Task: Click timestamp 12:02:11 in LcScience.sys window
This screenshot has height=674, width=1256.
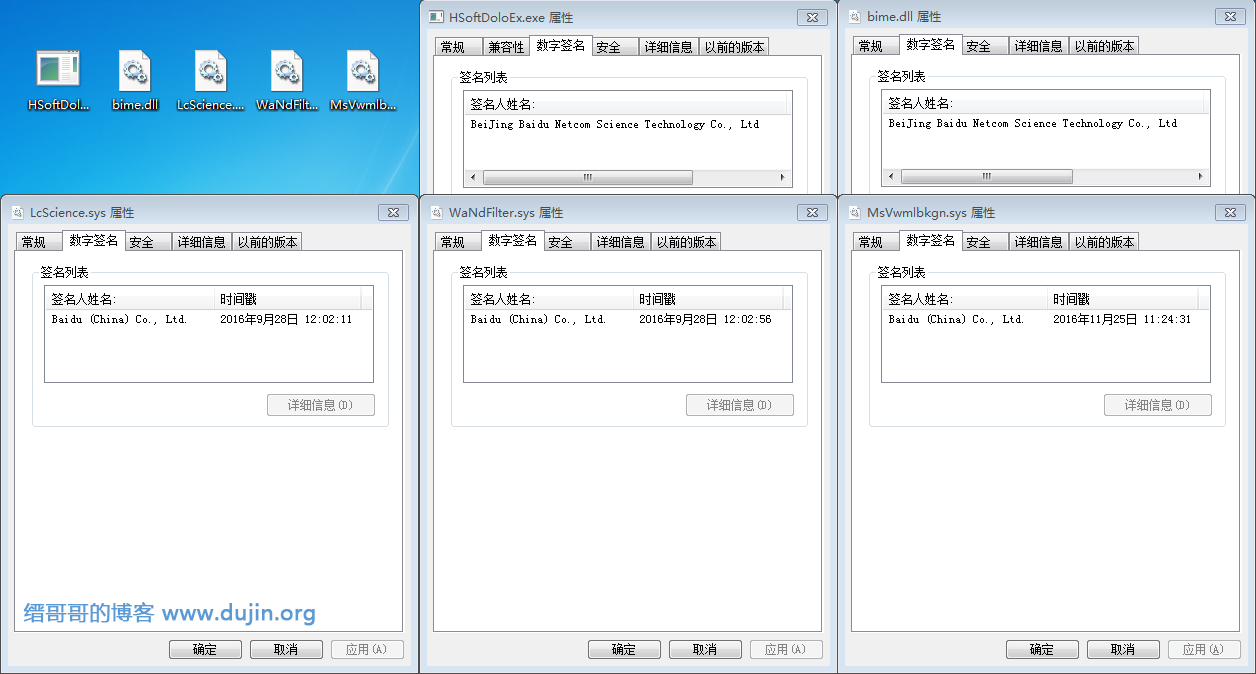Action: tap(328, 320)
